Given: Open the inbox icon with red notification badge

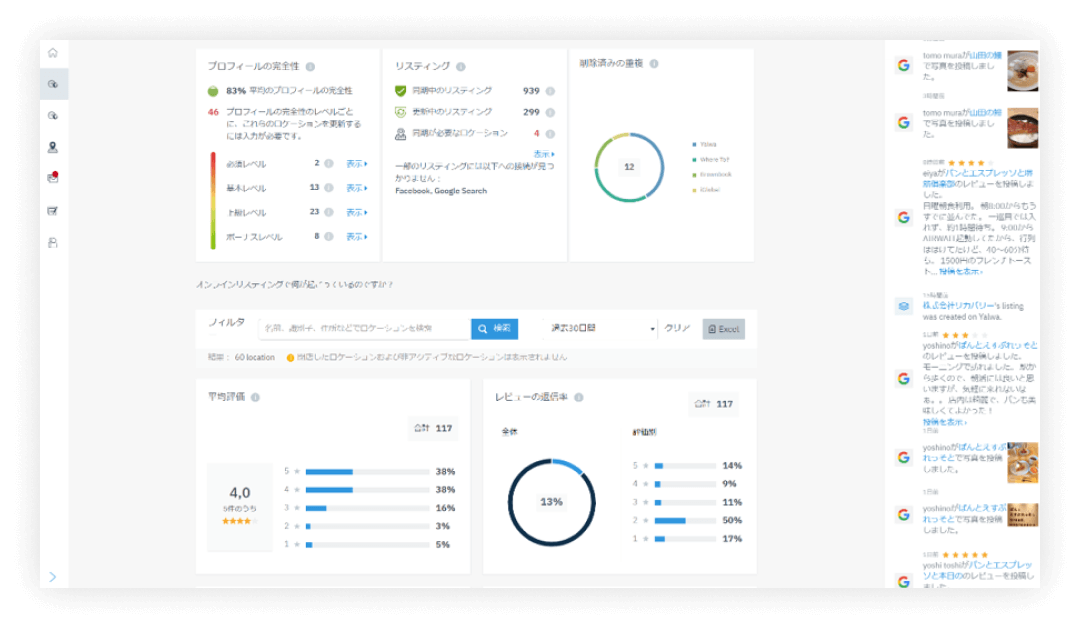Looking at the screenshot, I should (54, 179).
